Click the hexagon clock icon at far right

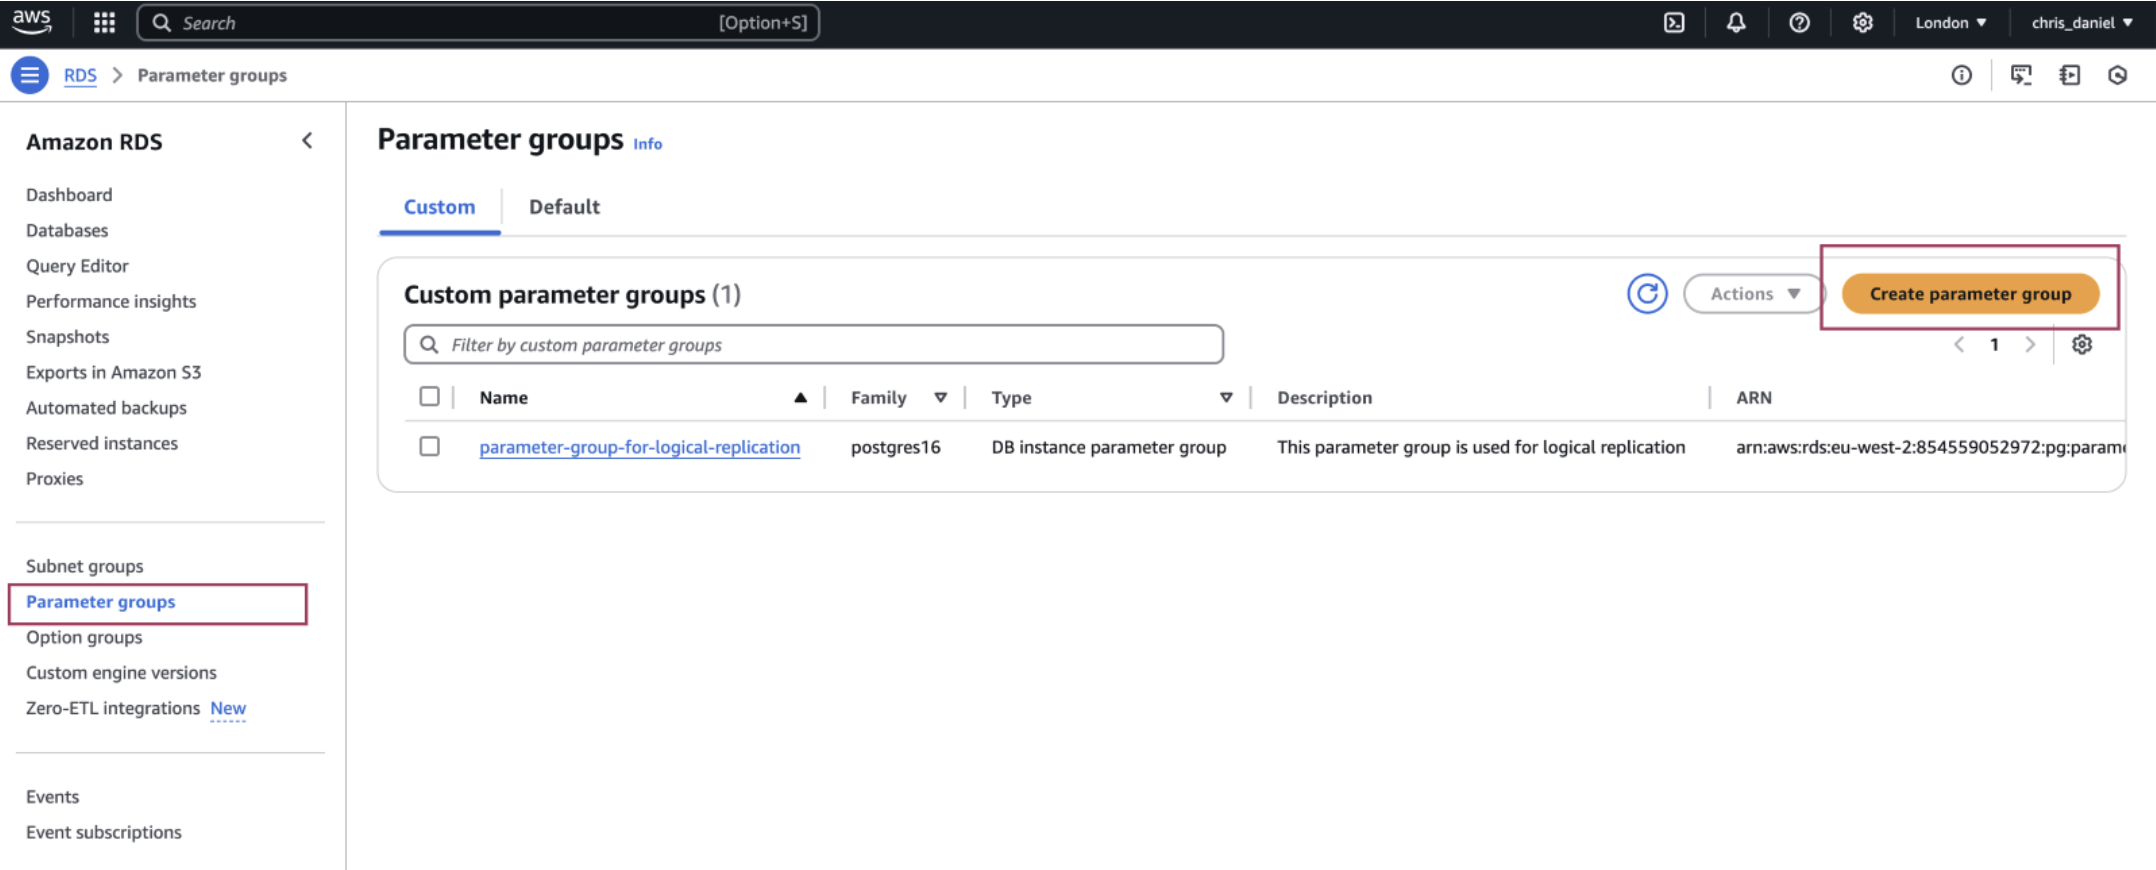[x=2117, y=75]
